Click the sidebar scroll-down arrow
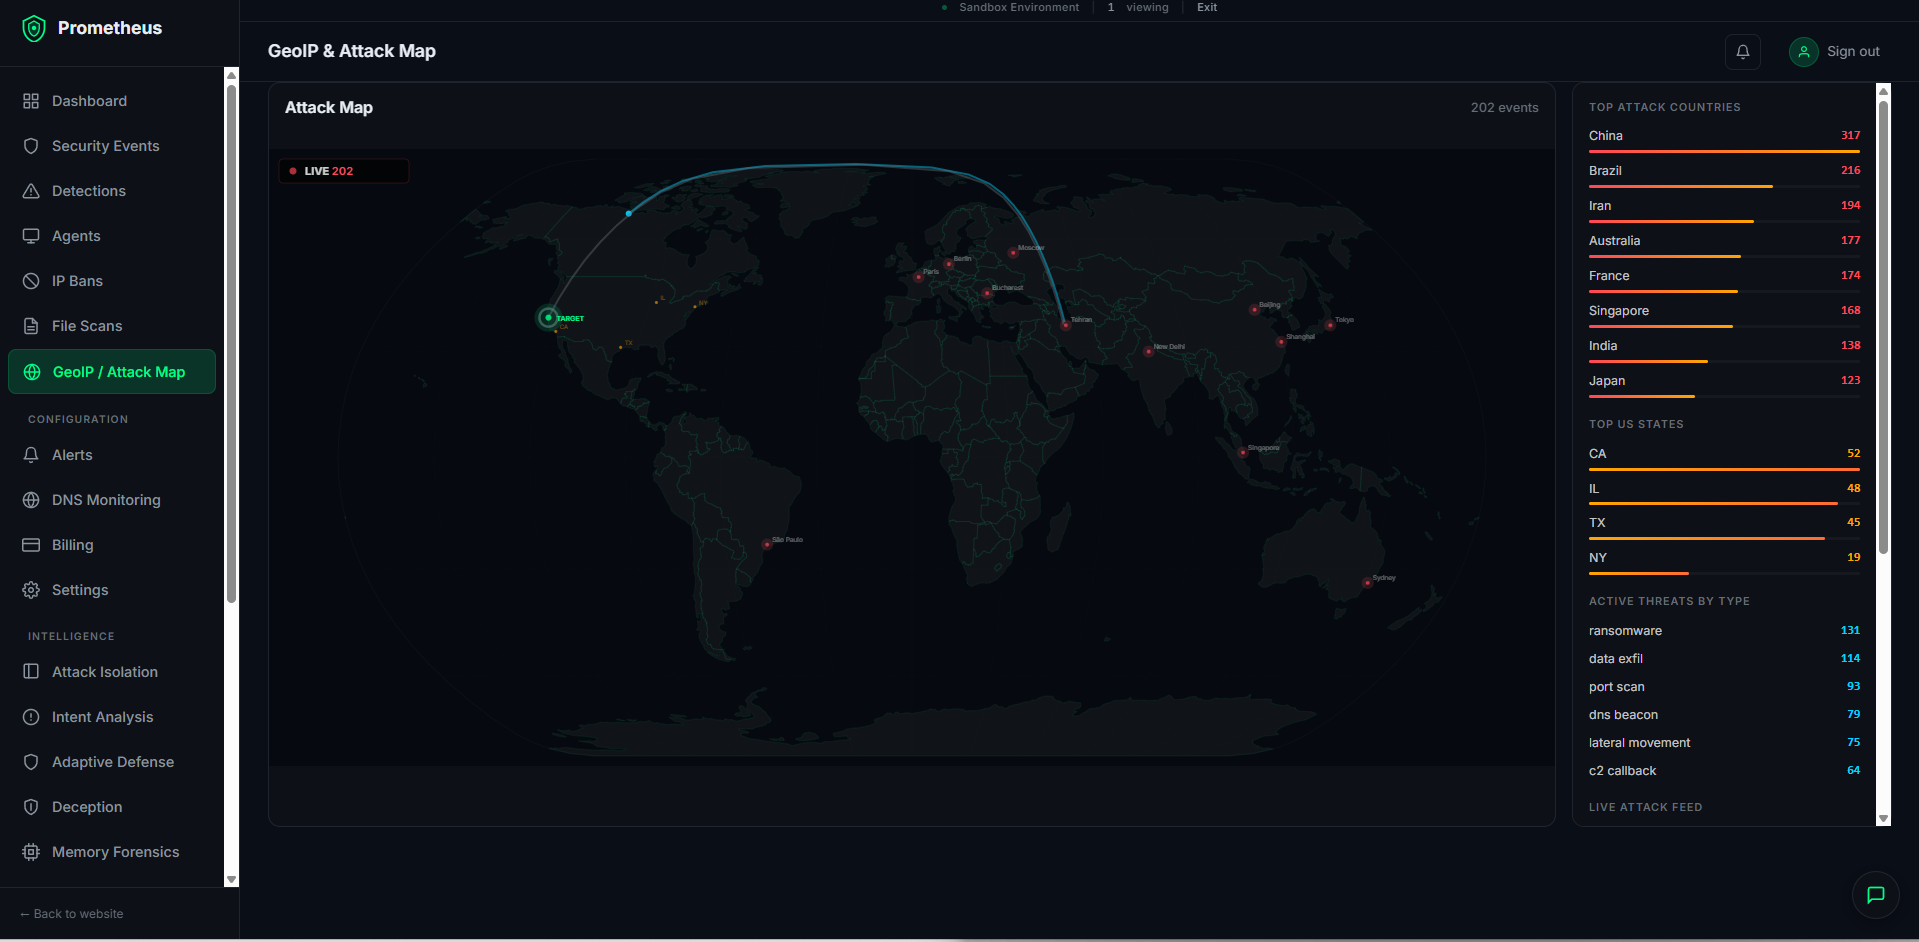Image resolution: width=1919 pixels, height=942 pixels. click(232, 880)
